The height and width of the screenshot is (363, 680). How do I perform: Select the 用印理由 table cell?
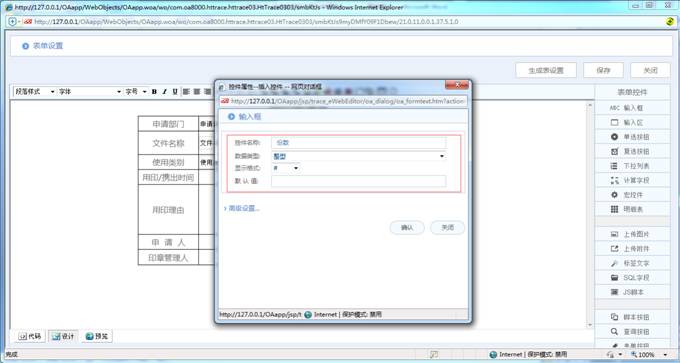click(x=168, y=210)
